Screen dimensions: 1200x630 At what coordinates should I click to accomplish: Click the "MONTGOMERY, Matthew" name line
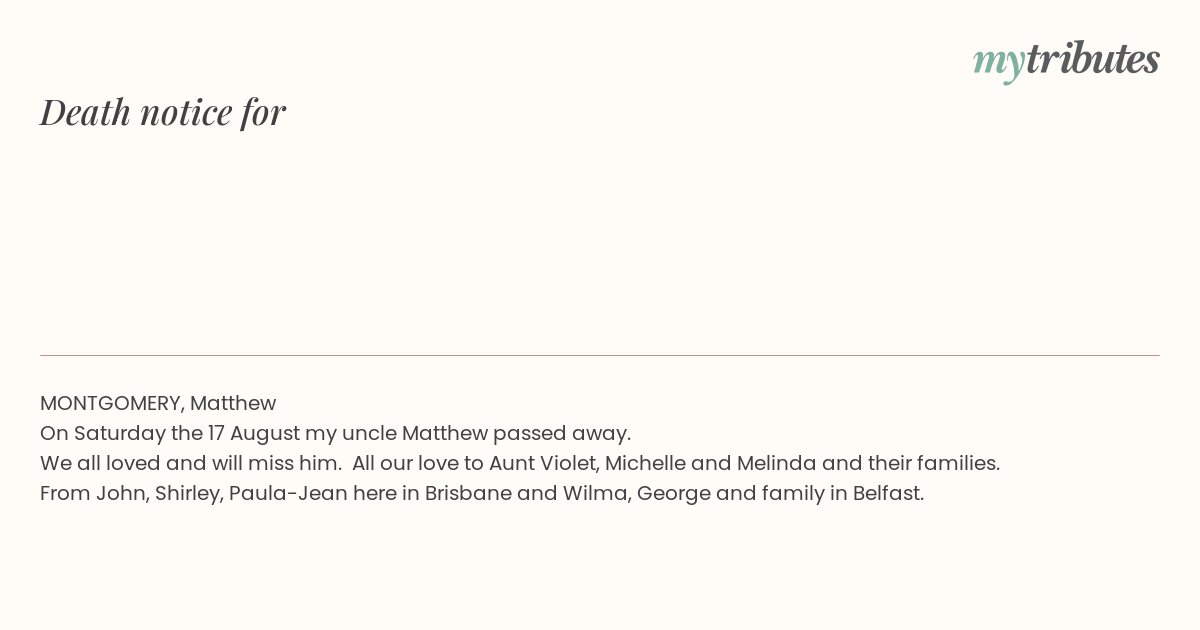158,403
